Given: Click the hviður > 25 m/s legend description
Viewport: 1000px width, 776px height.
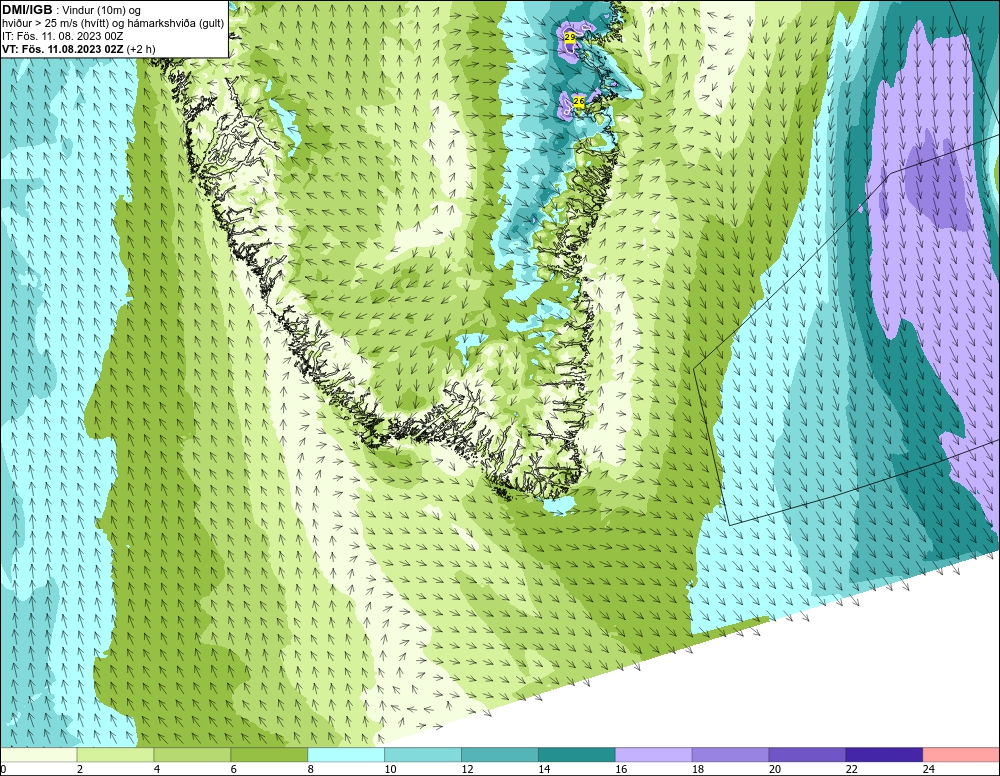Looking at the screenshot, I should (113, 24).
